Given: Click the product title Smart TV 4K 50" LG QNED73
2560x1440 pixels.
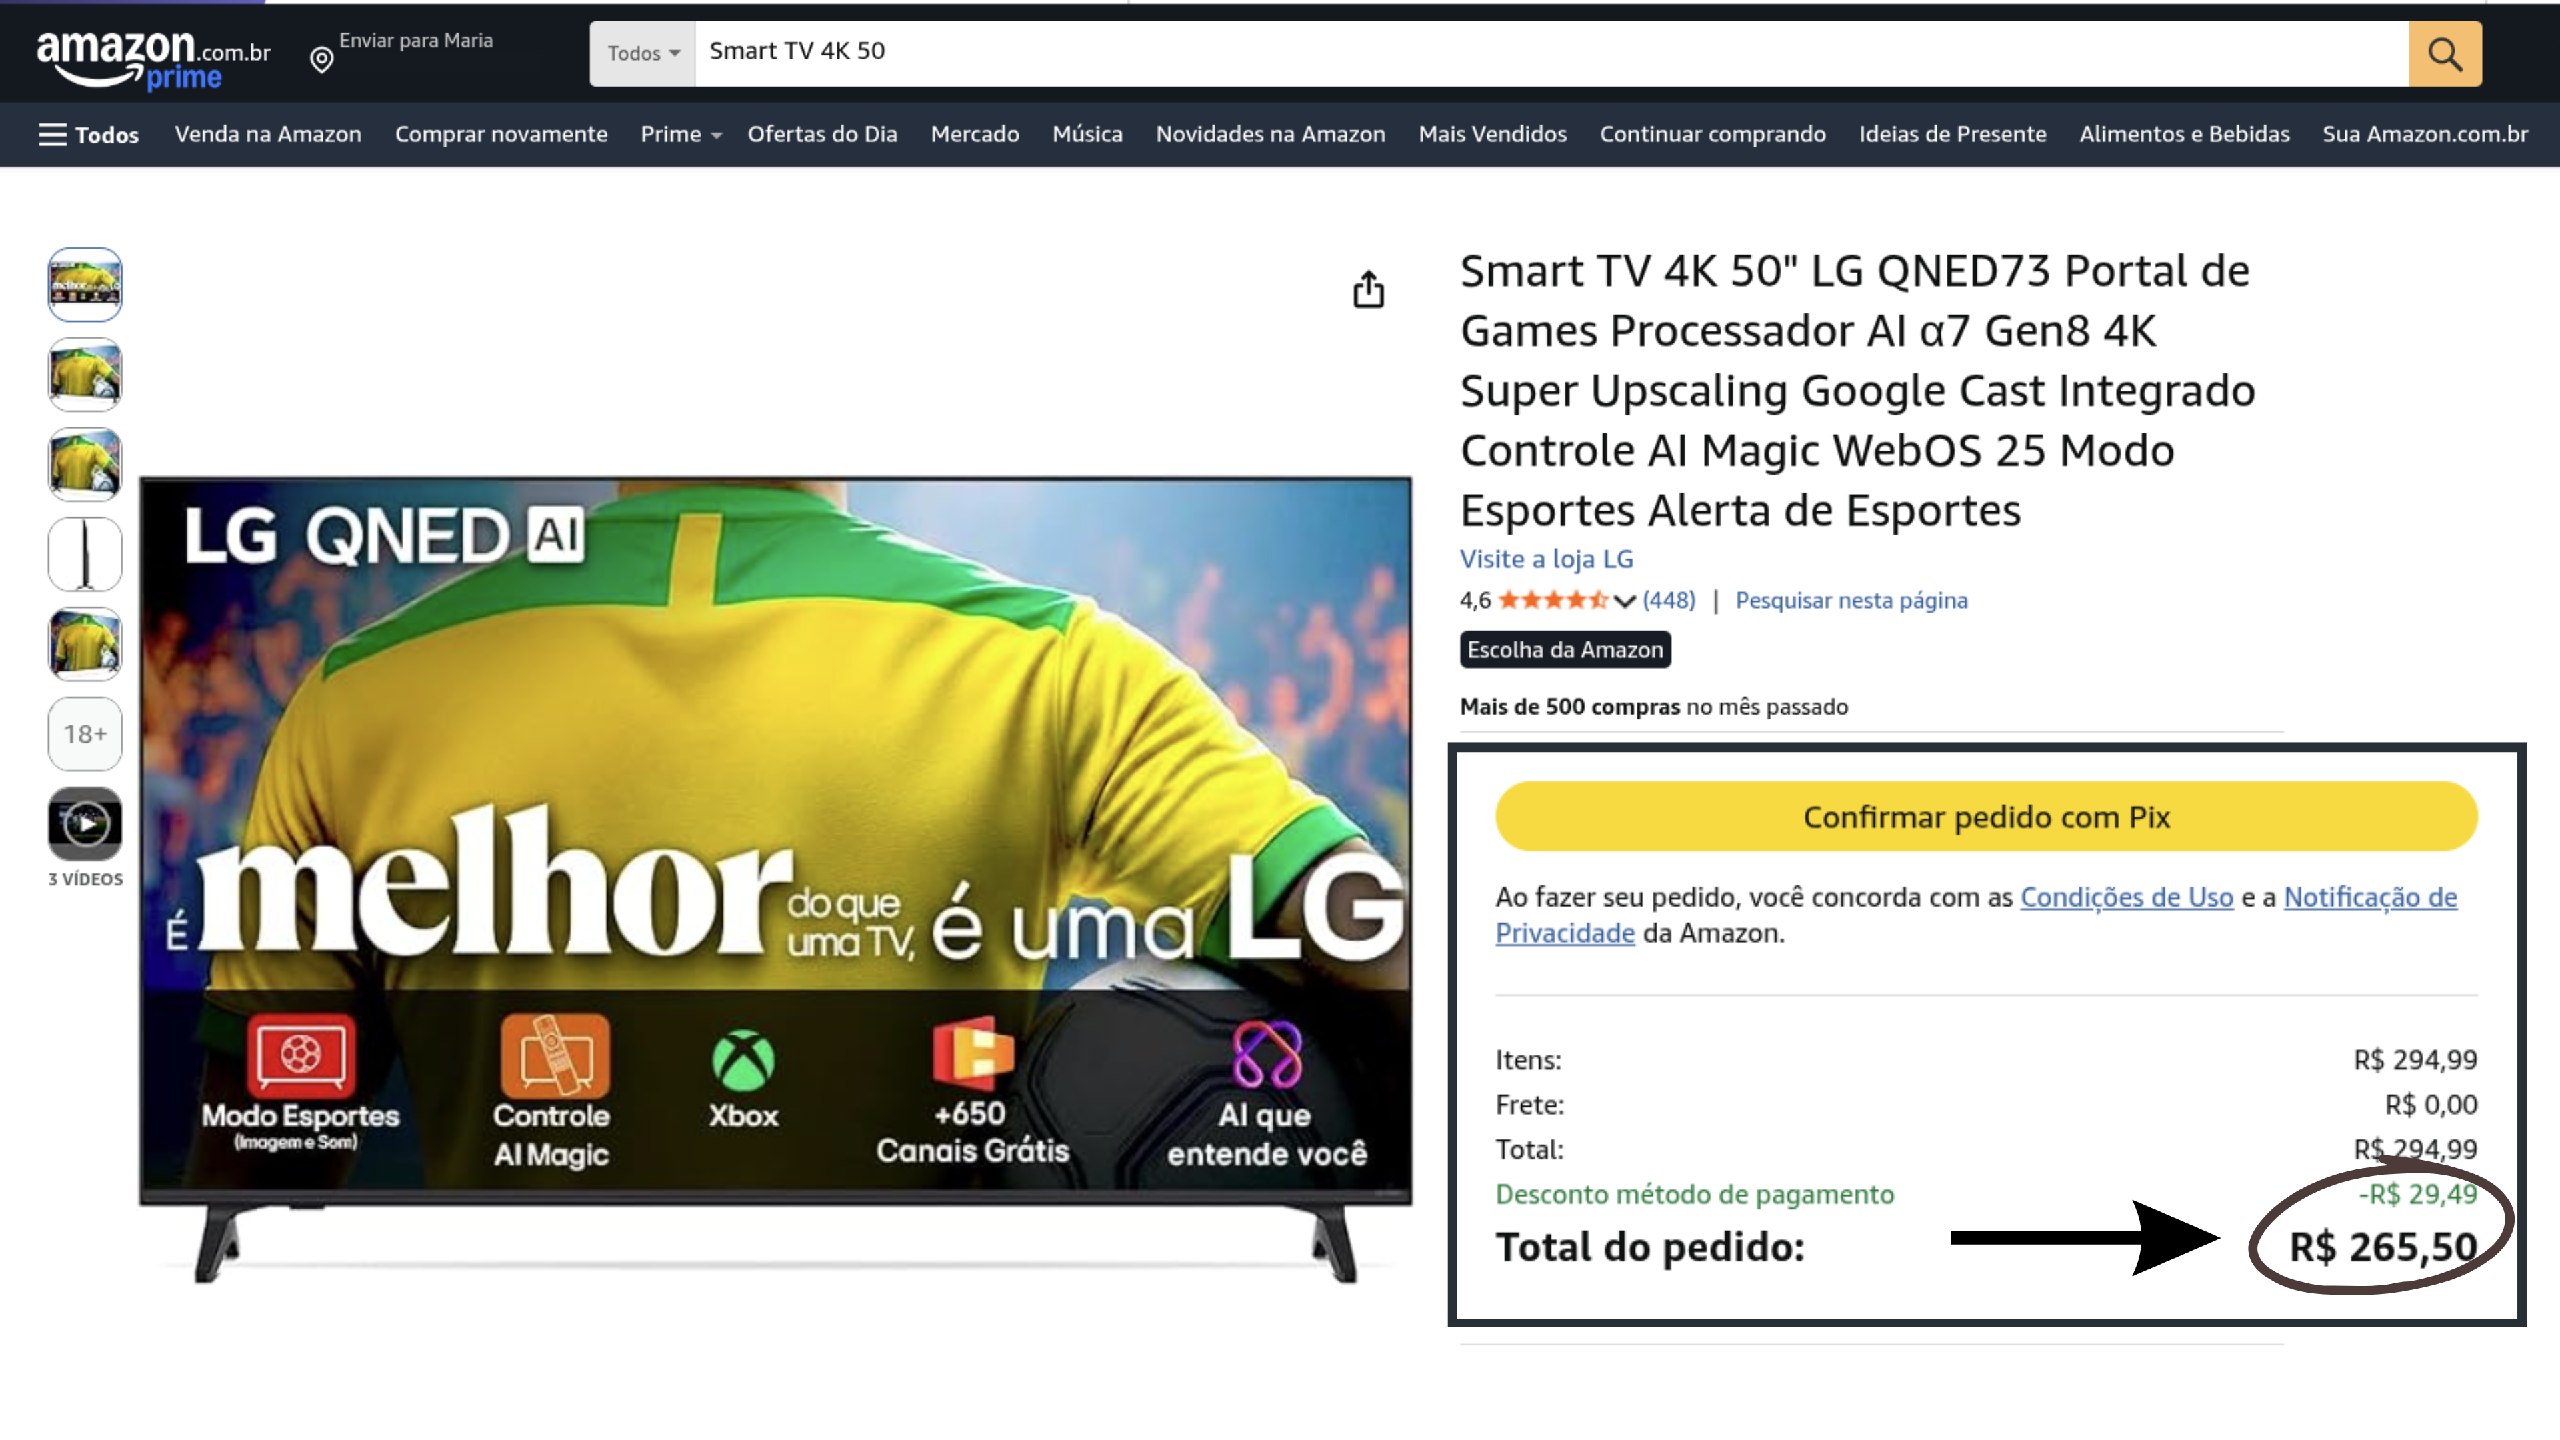Looking at the screenshot, I should tap(1858, 390).
